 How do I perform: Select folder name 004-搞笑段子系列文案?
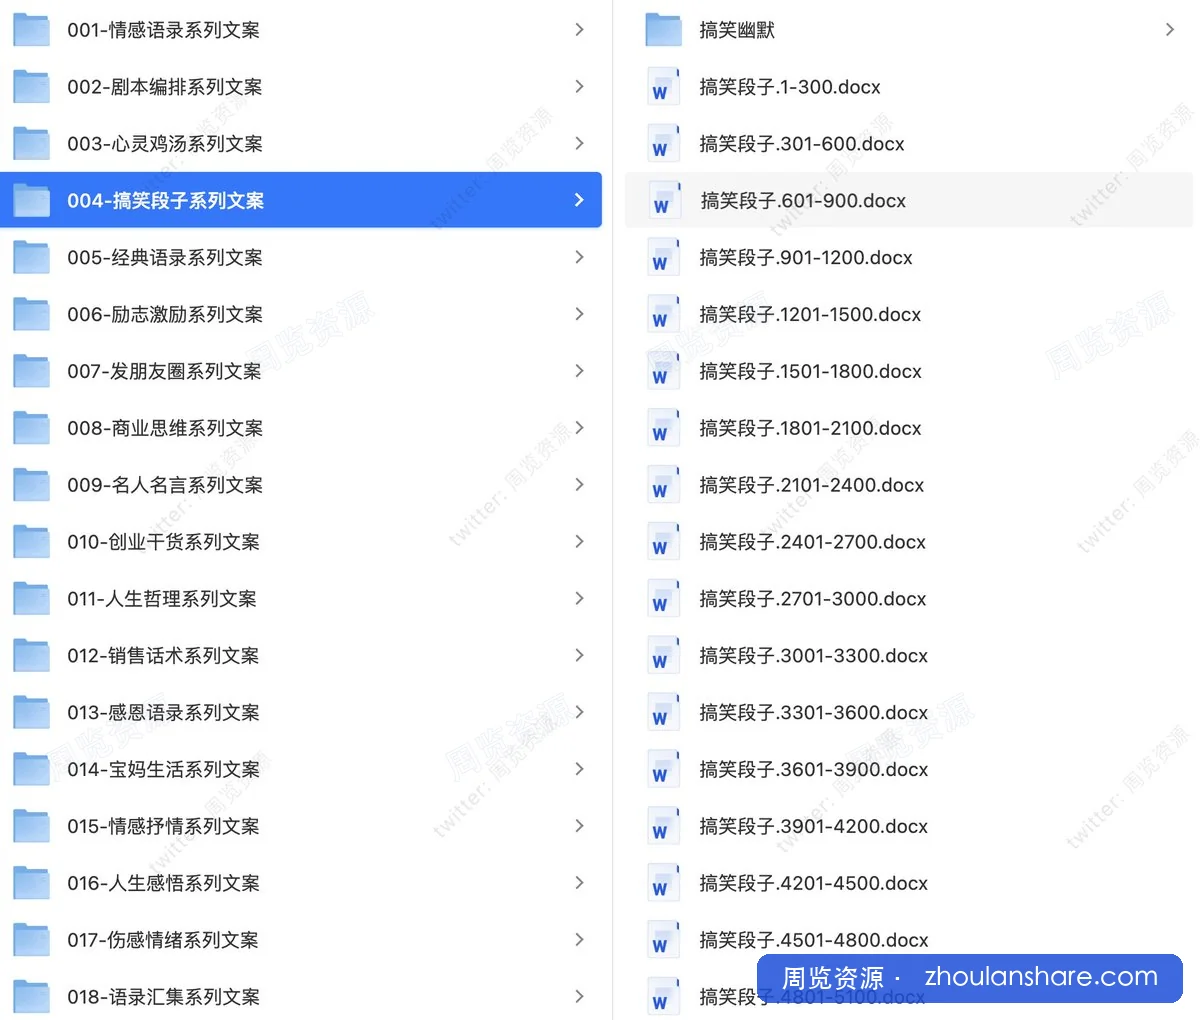(x=166, y=201)
